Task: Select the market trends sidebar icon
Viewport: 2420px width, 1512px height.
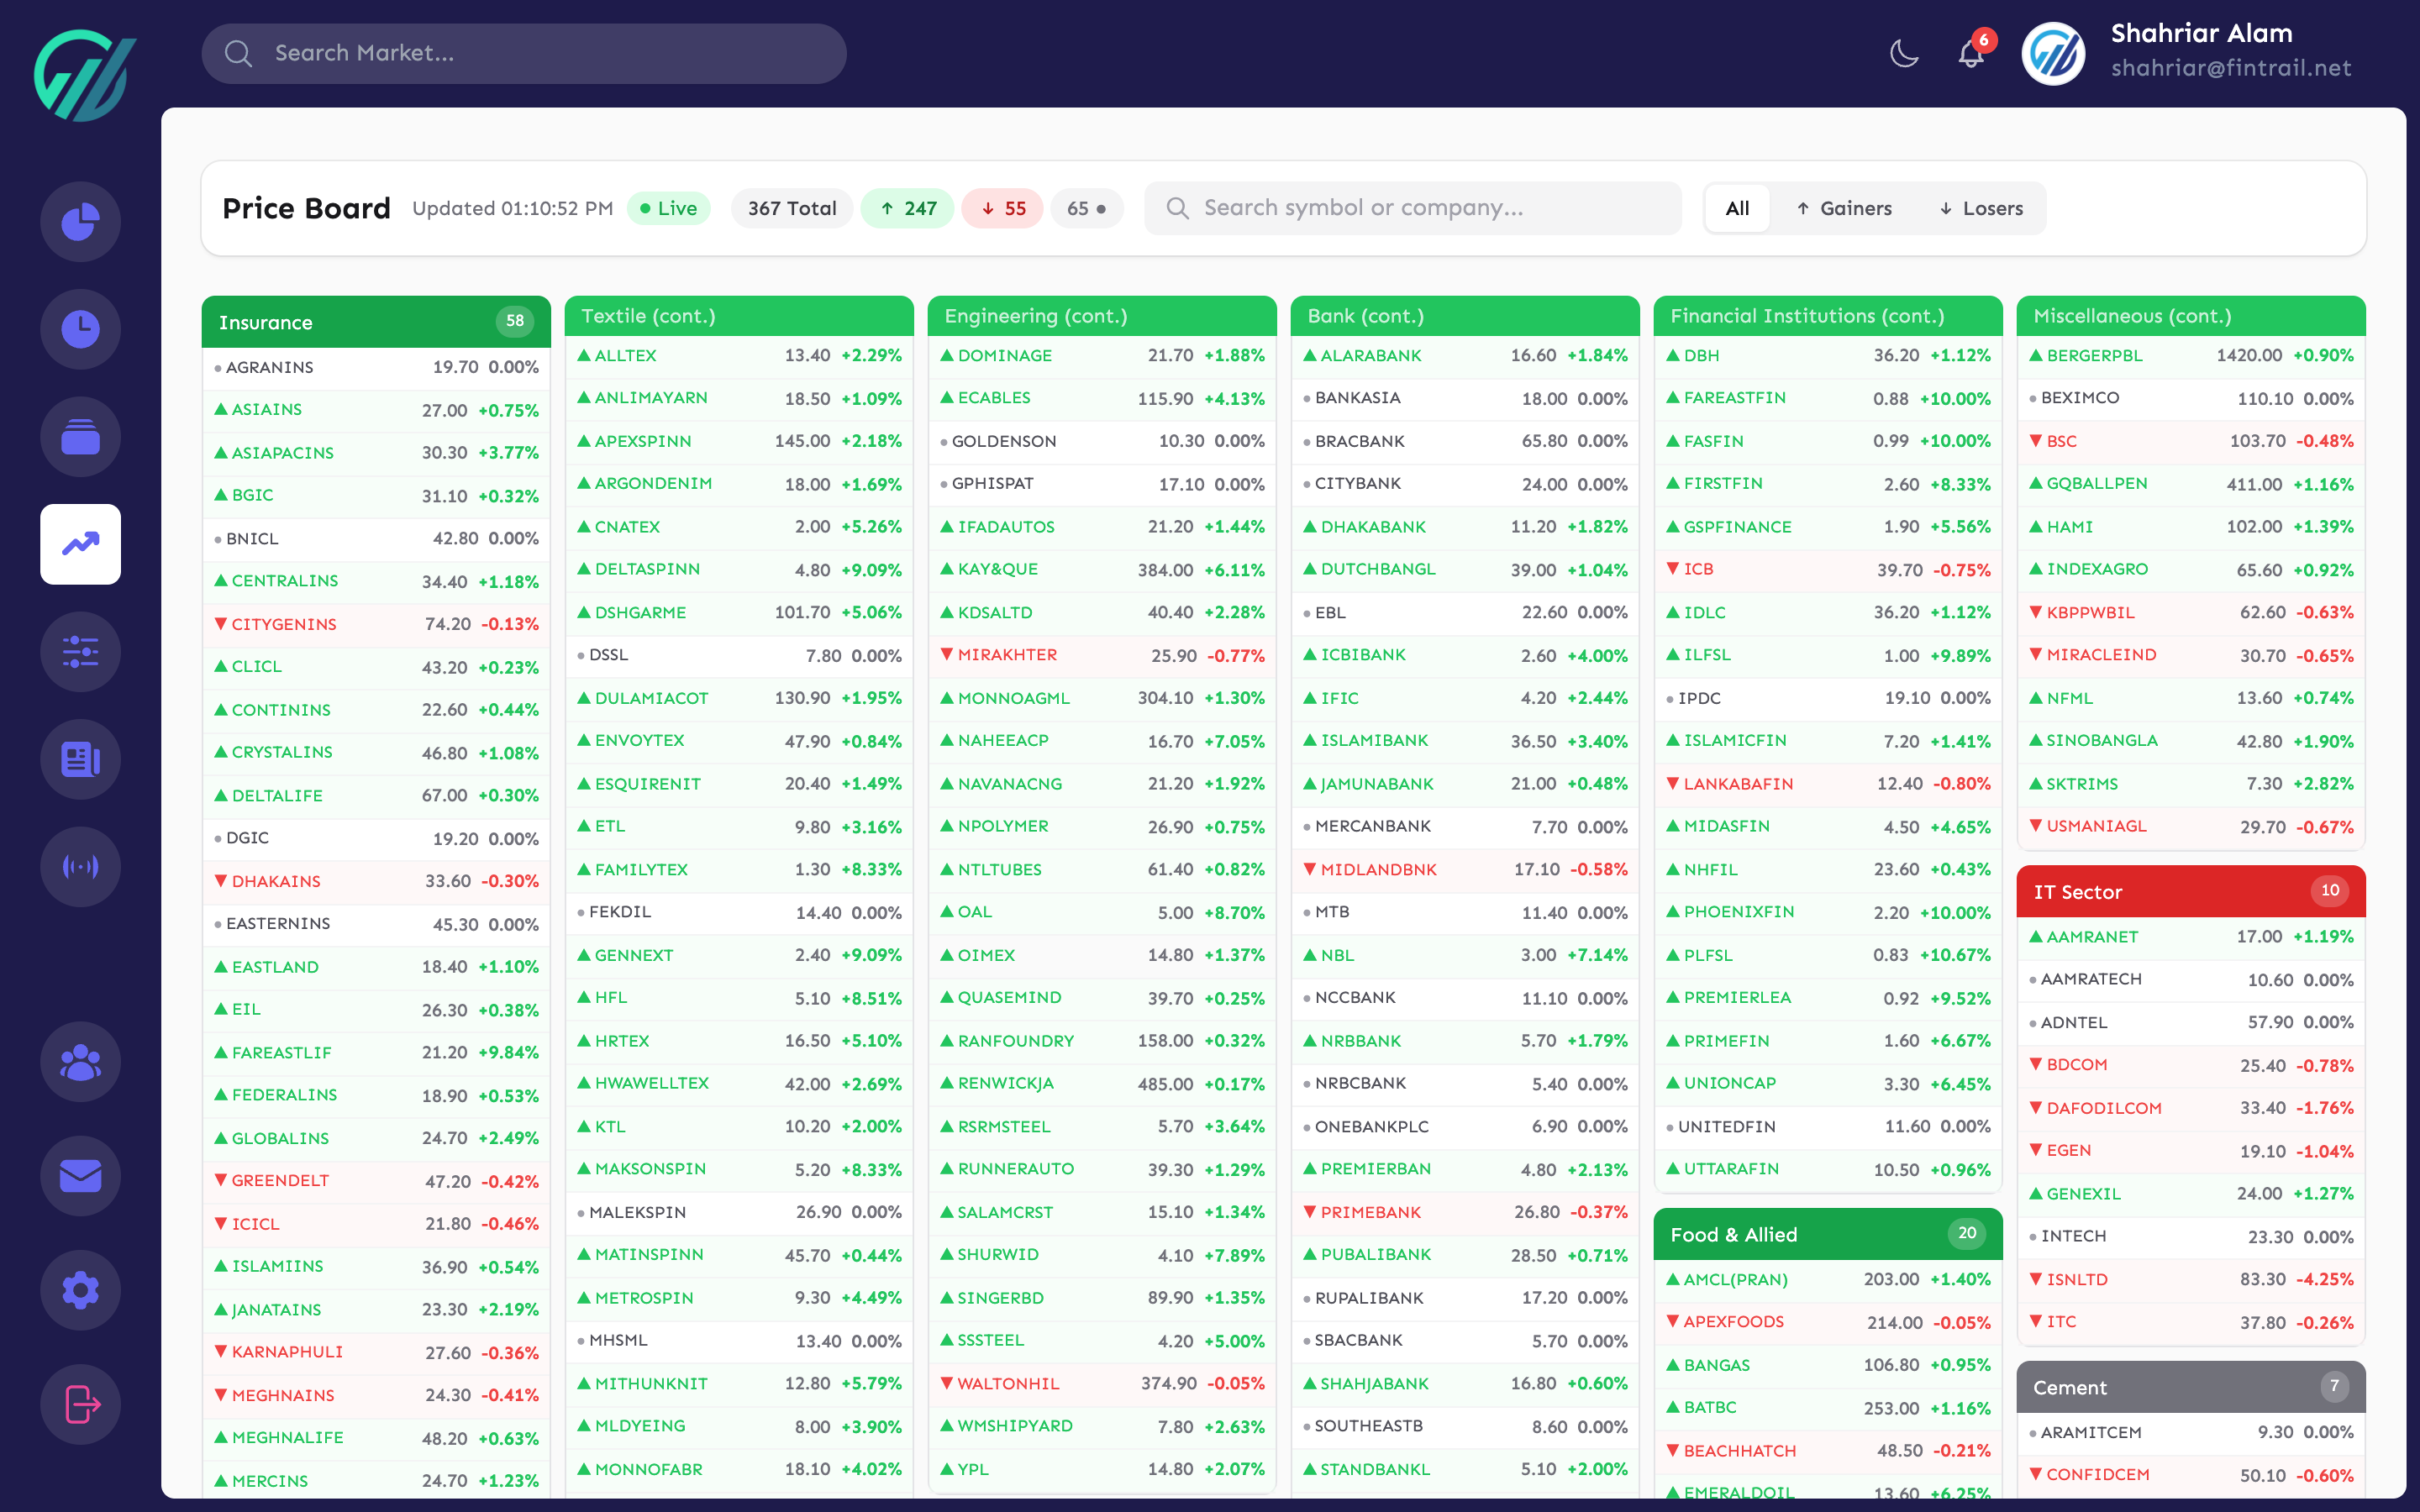Action: 80,544
